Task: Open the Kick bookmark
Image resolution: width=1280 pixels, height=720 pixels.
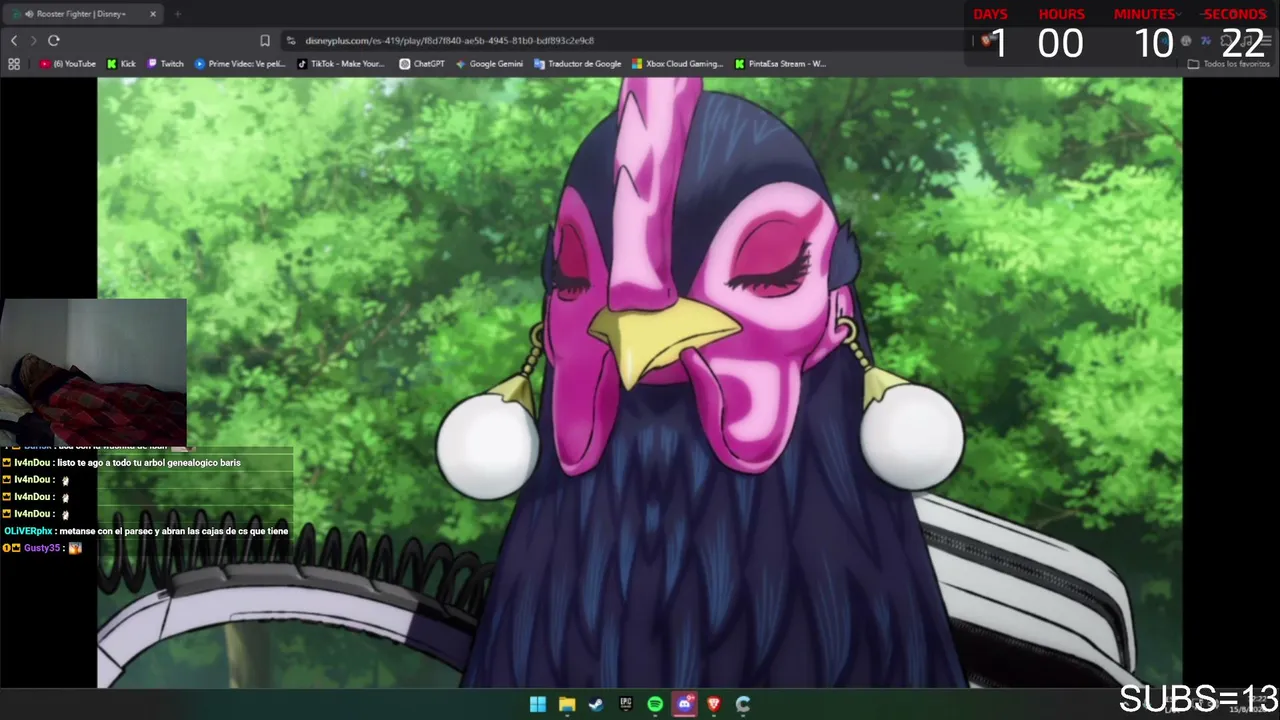Action: point(121,64)
